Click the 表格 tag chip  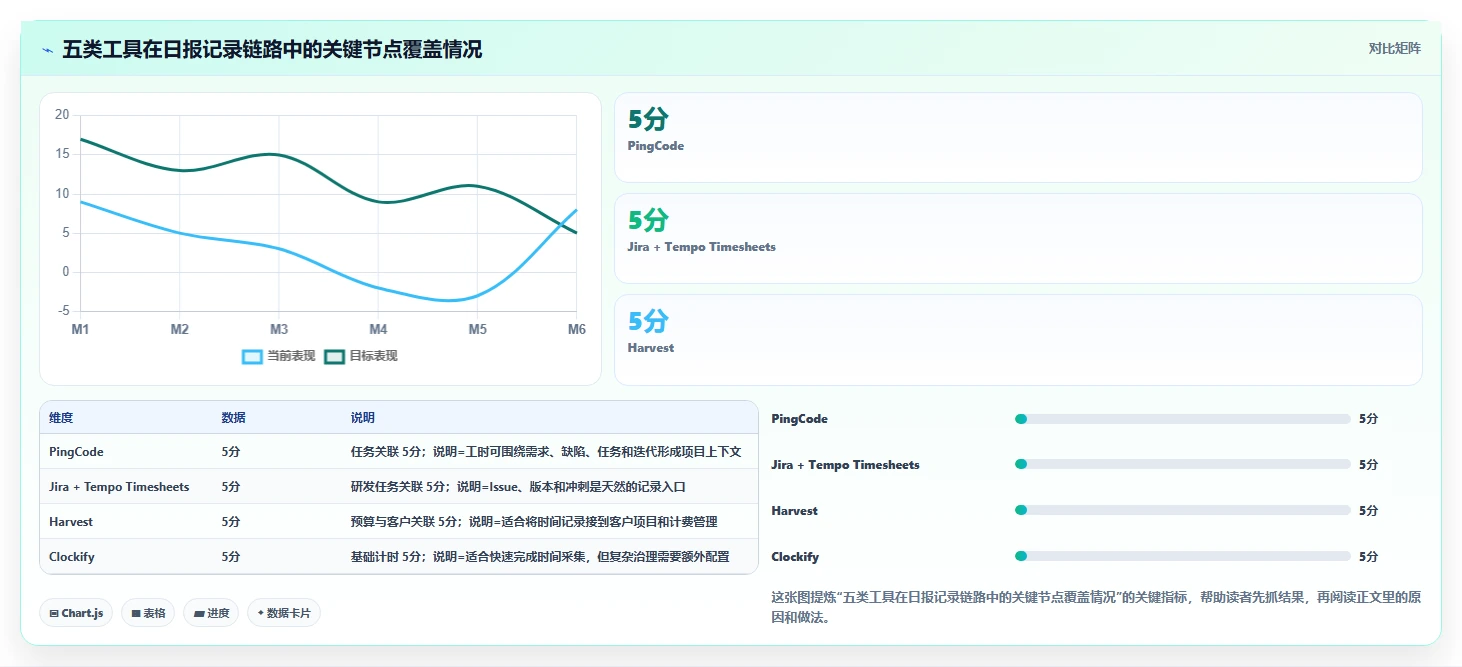point(148,613)
